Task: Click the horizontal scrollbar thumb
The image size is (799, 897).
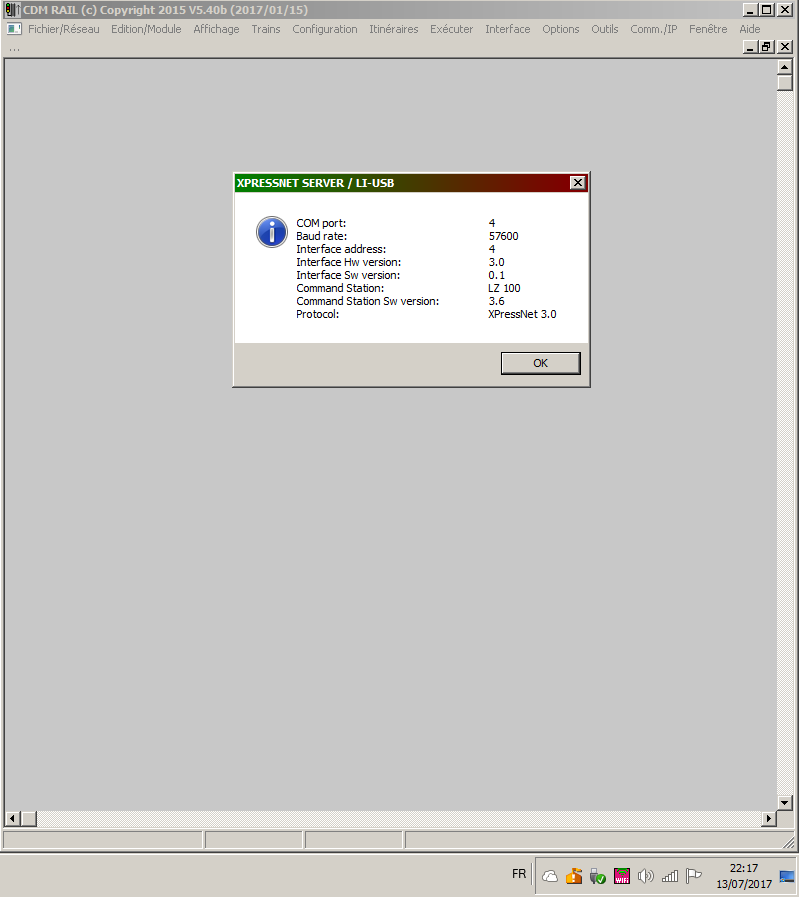Action: pyautogui.click(x=29, y=819)
